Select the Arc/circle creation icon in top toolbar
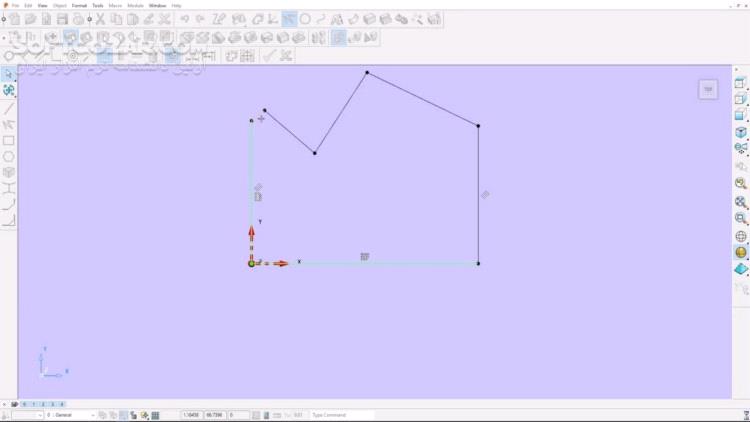 (305, 19)
